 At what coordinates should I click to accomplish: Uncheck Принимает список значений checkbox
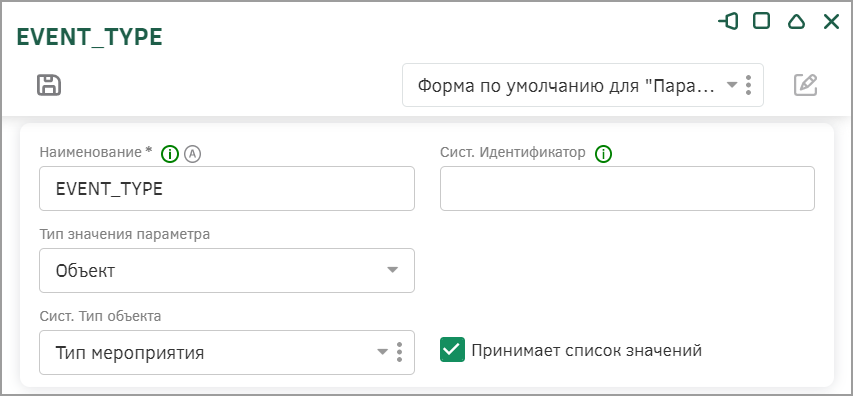pyautogui.click(x=452, y=350)
